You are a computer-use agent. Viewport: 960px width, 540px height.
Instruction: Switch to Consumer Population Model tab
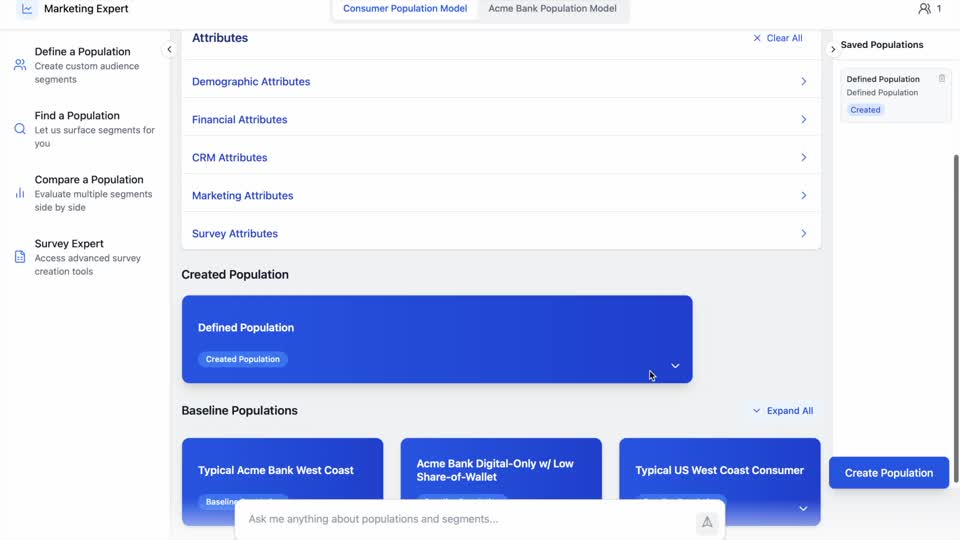pos(405,9)
